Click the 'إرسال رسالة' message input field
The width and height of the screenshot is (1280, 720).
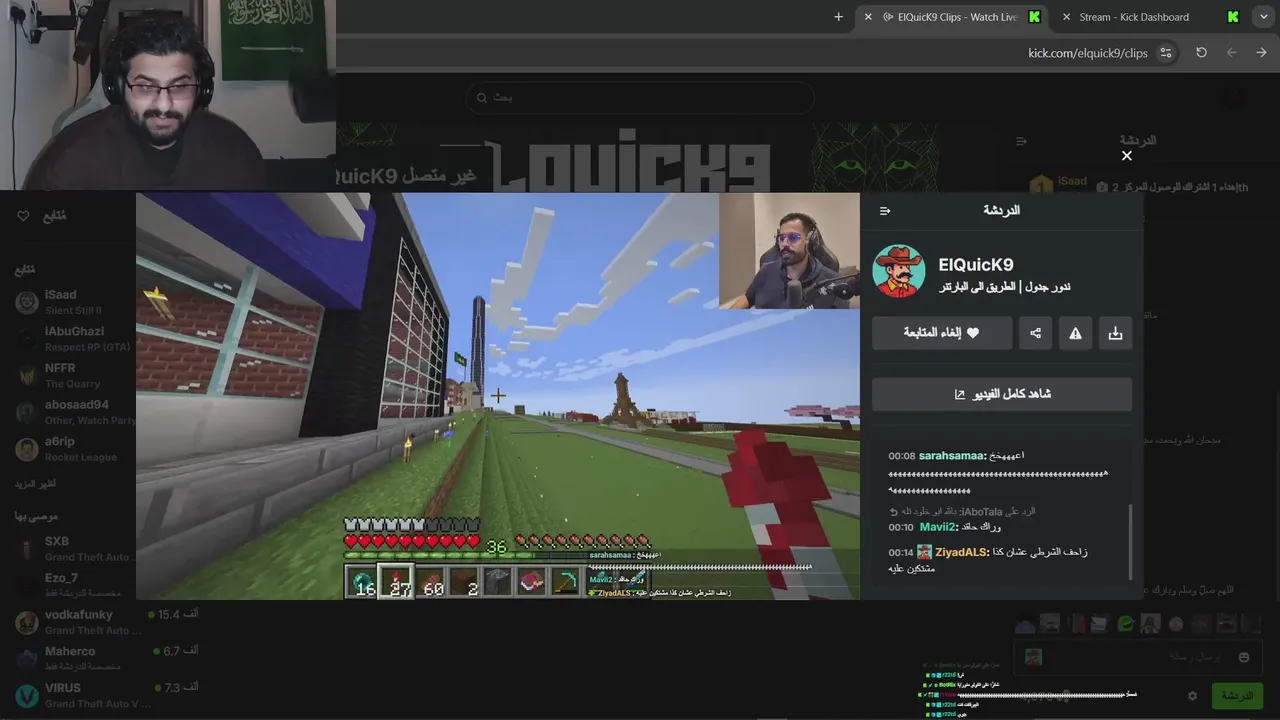(1138, 657)
